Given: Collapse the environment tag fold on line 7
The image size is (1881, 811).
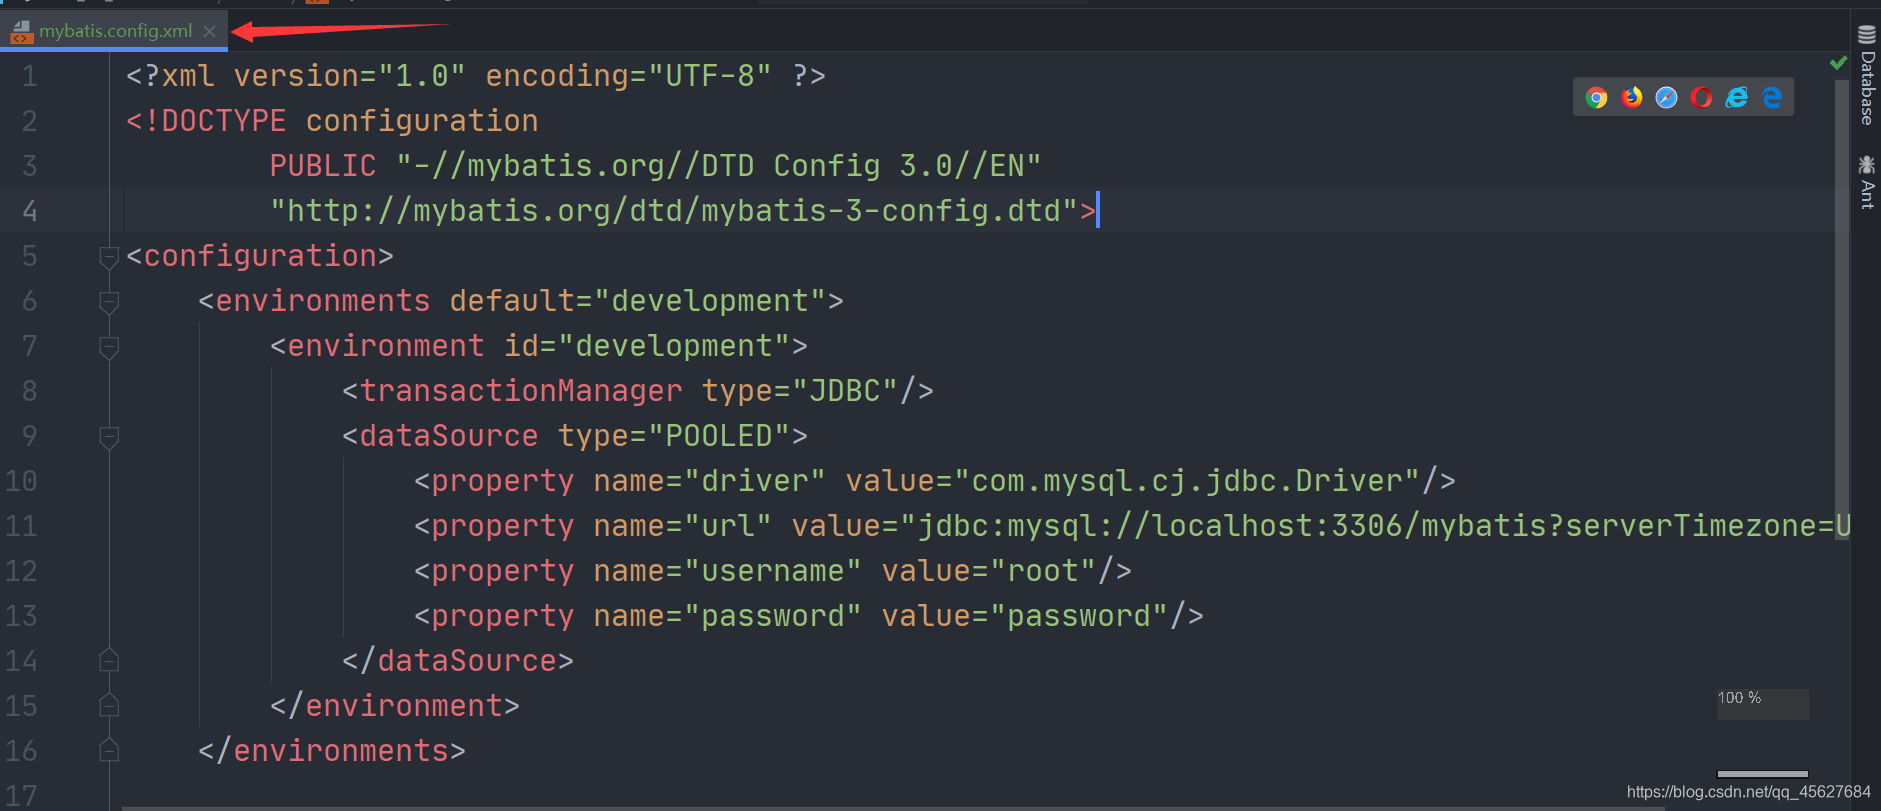Looking at the screenshot, I should pyautogui.click(x=109, y=347).
